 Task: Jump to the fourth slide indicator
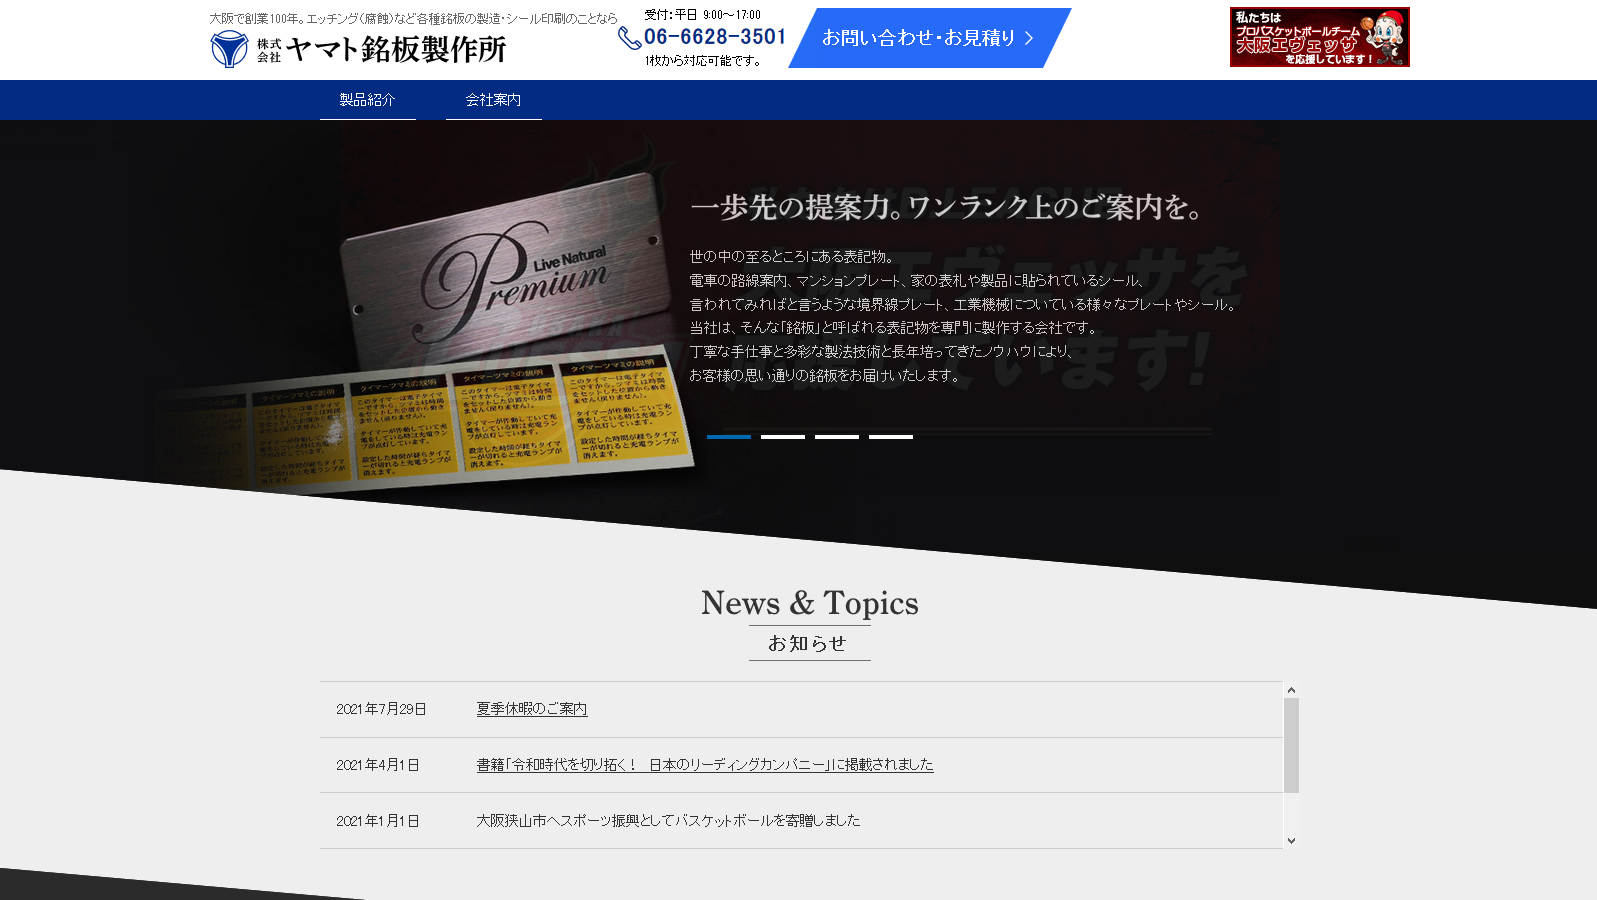point(891,437)
